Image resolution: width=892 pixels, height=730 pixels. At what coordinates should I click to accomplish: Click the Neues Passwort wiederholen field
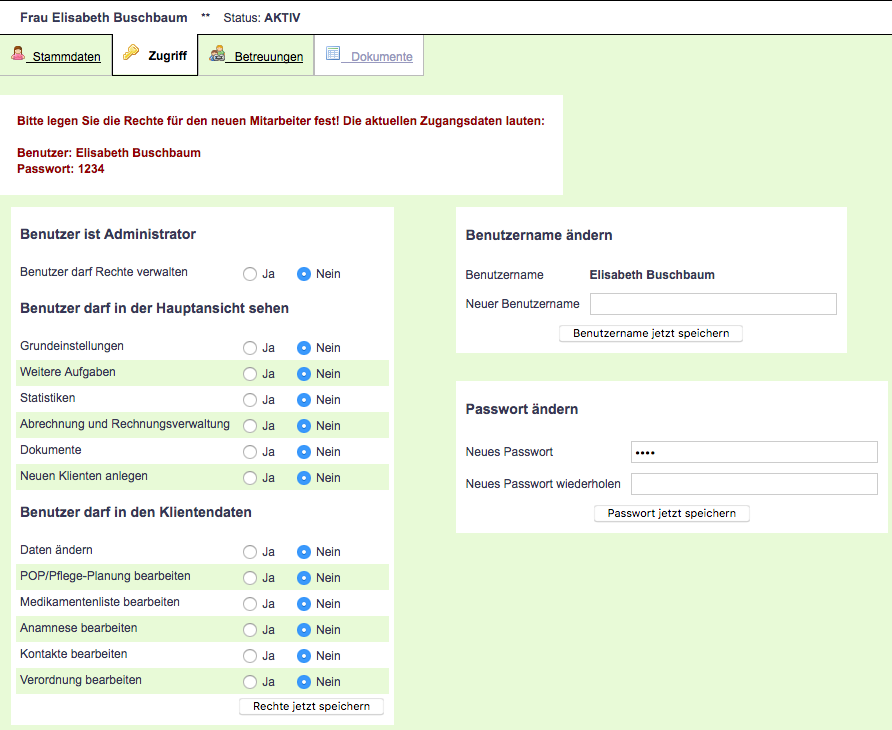(x=754, y=484)
